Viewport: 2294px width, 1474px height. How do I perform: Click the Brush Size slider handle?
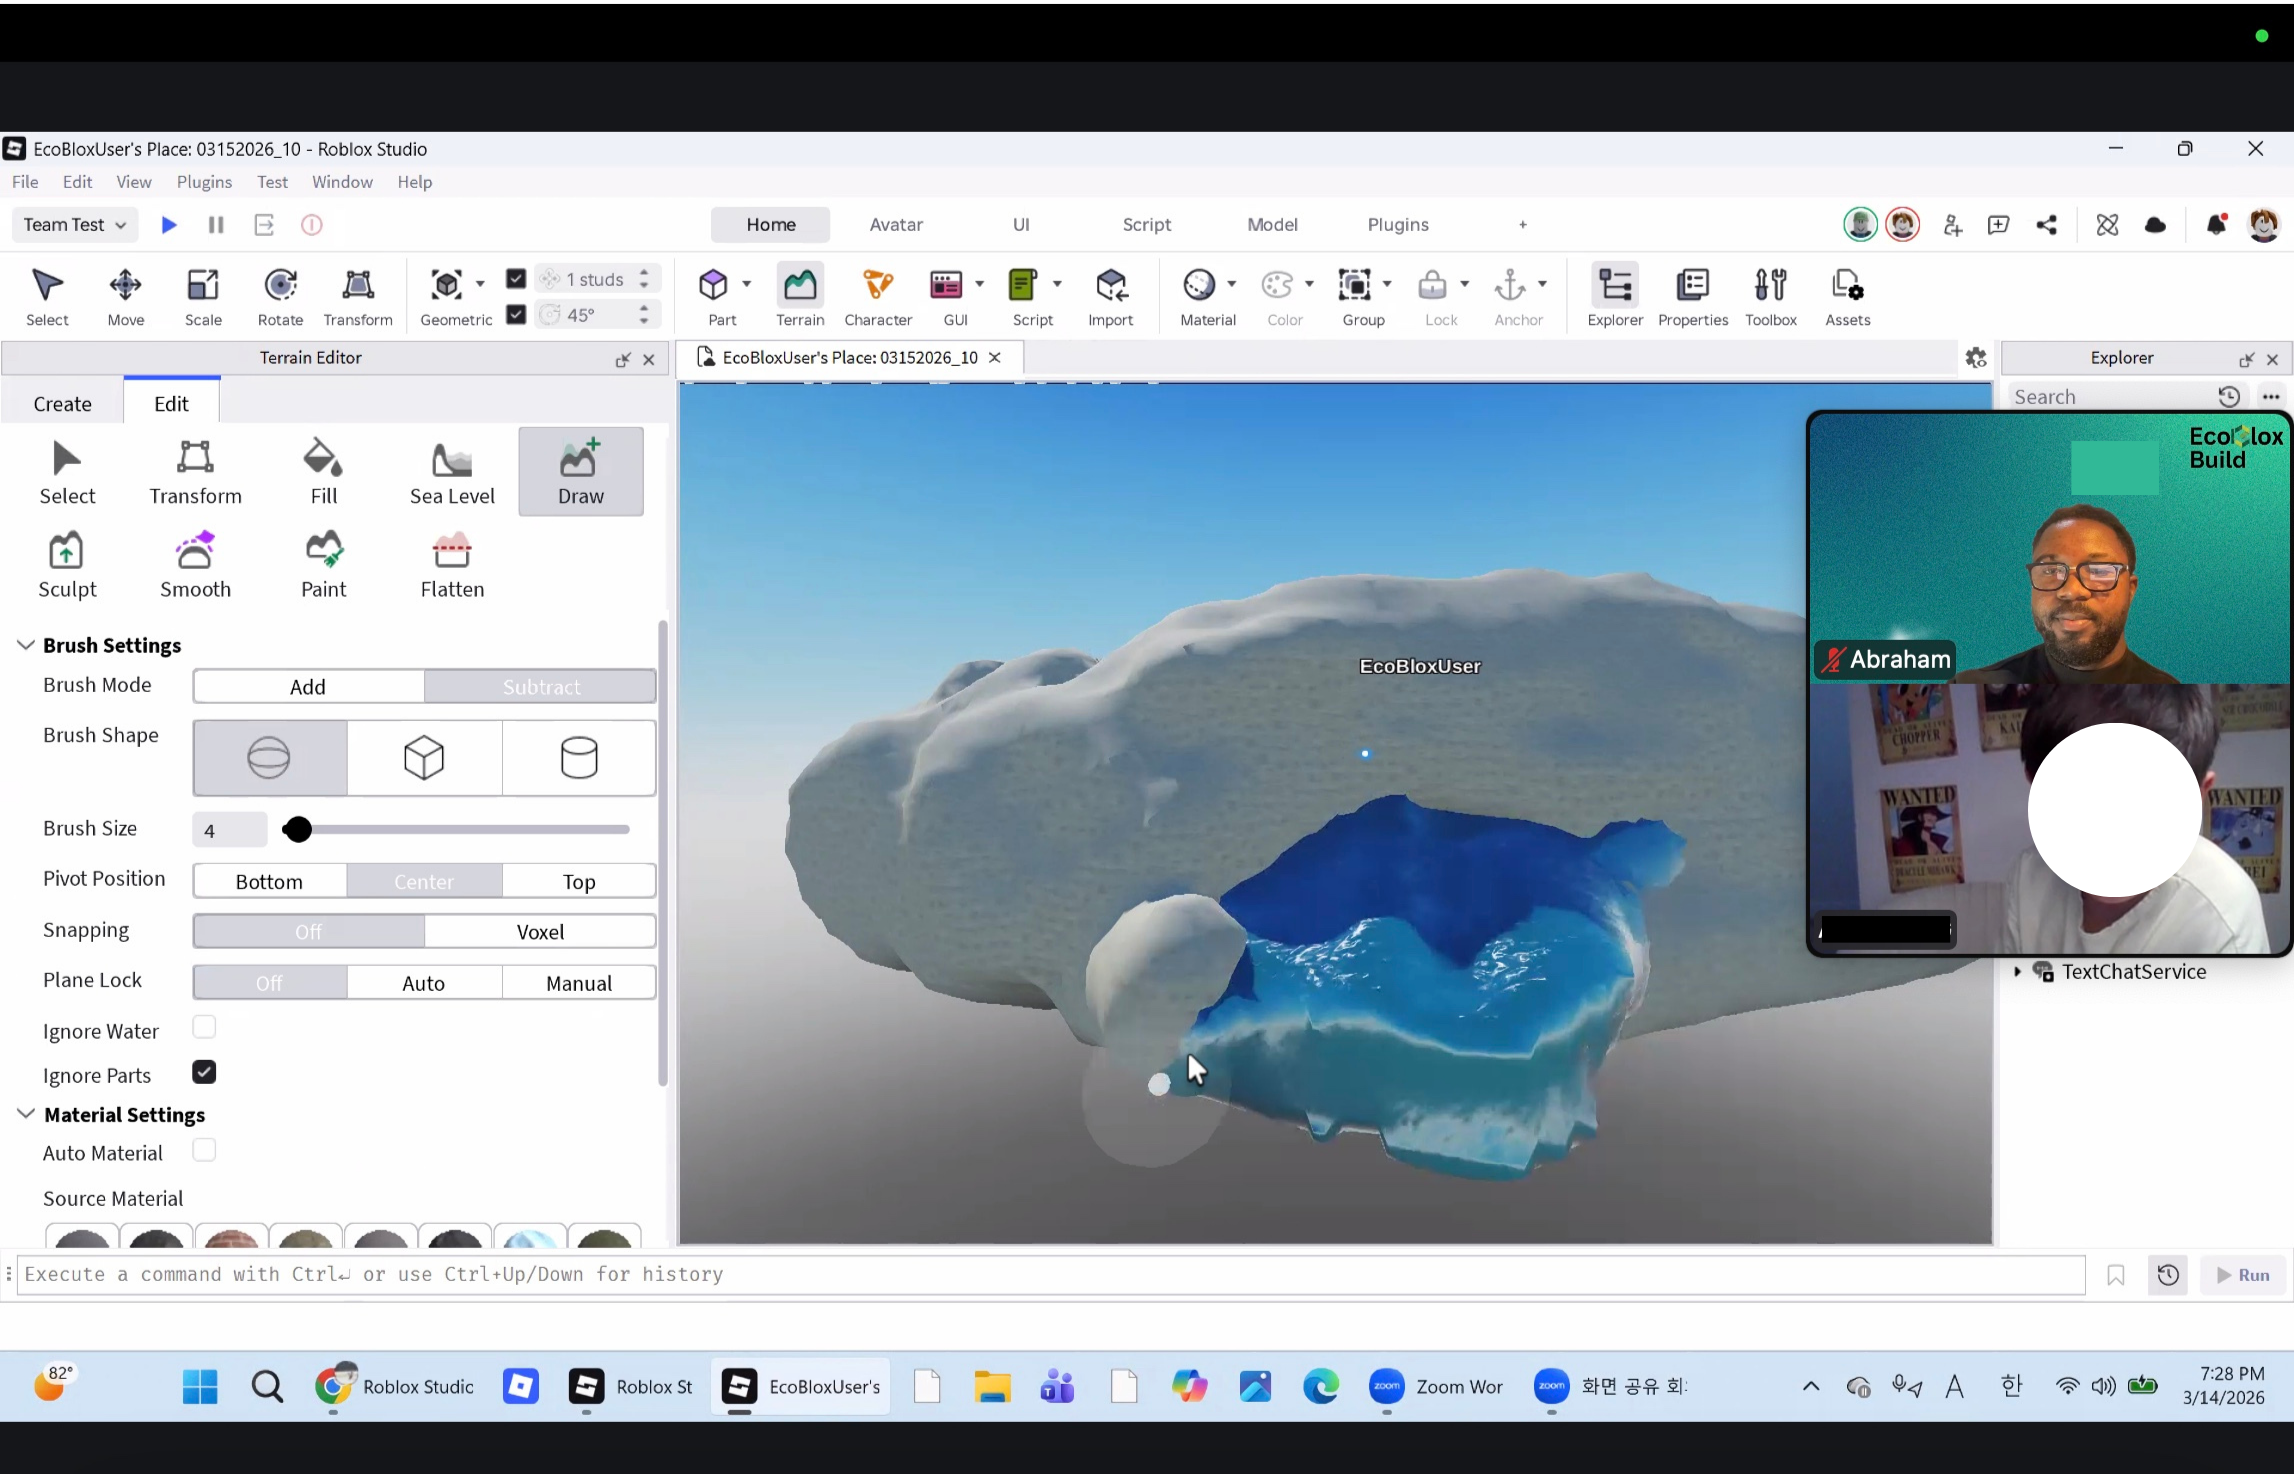point(297,829)
